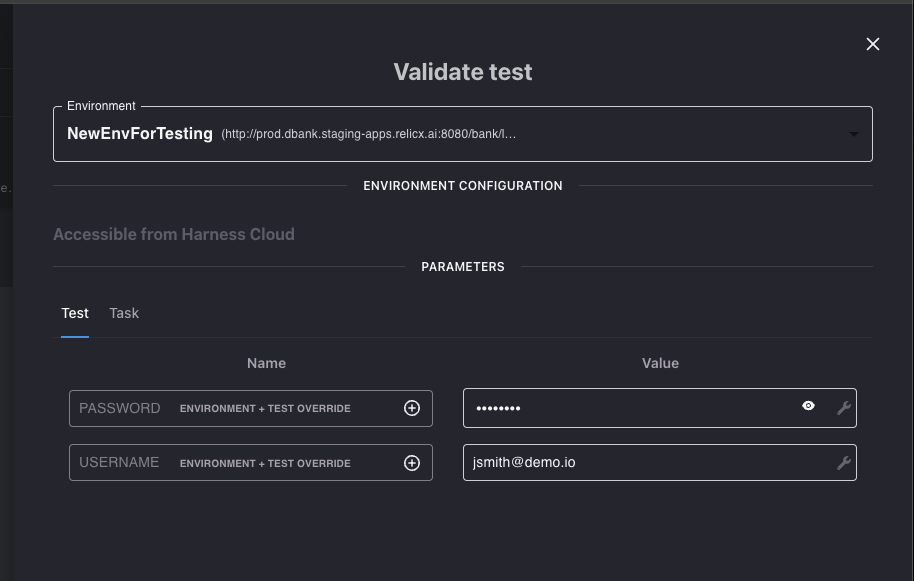Expand the Environment dropdown arrow
Viewport: 914px width, 581px height.
(x=853, y=134)
